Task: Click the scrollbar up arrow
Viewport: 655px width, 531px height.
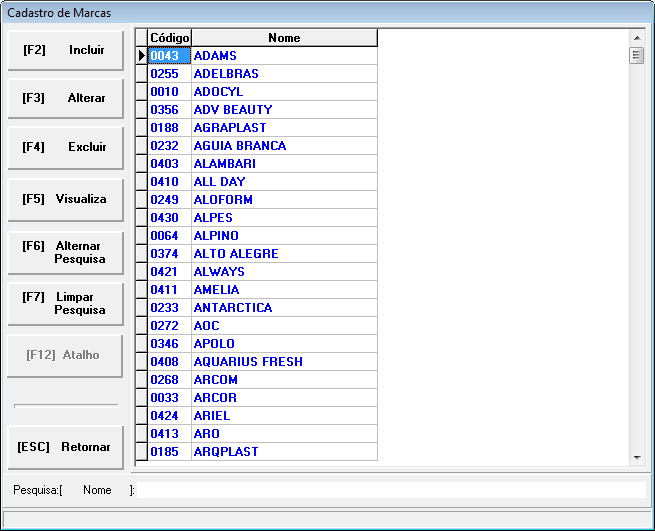Action: point(637,37)
